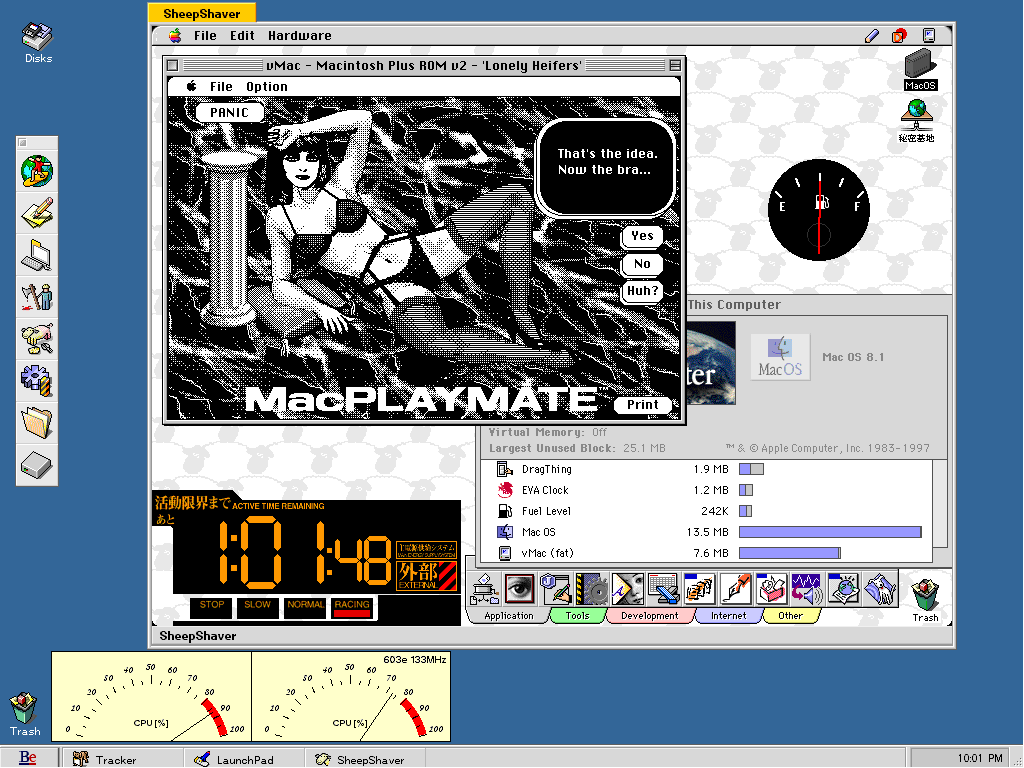Click the 10:01 PM clock in the Deskbar
Image resolution: width=1024 pixels, height=768 pixels.
click(980, 758)
